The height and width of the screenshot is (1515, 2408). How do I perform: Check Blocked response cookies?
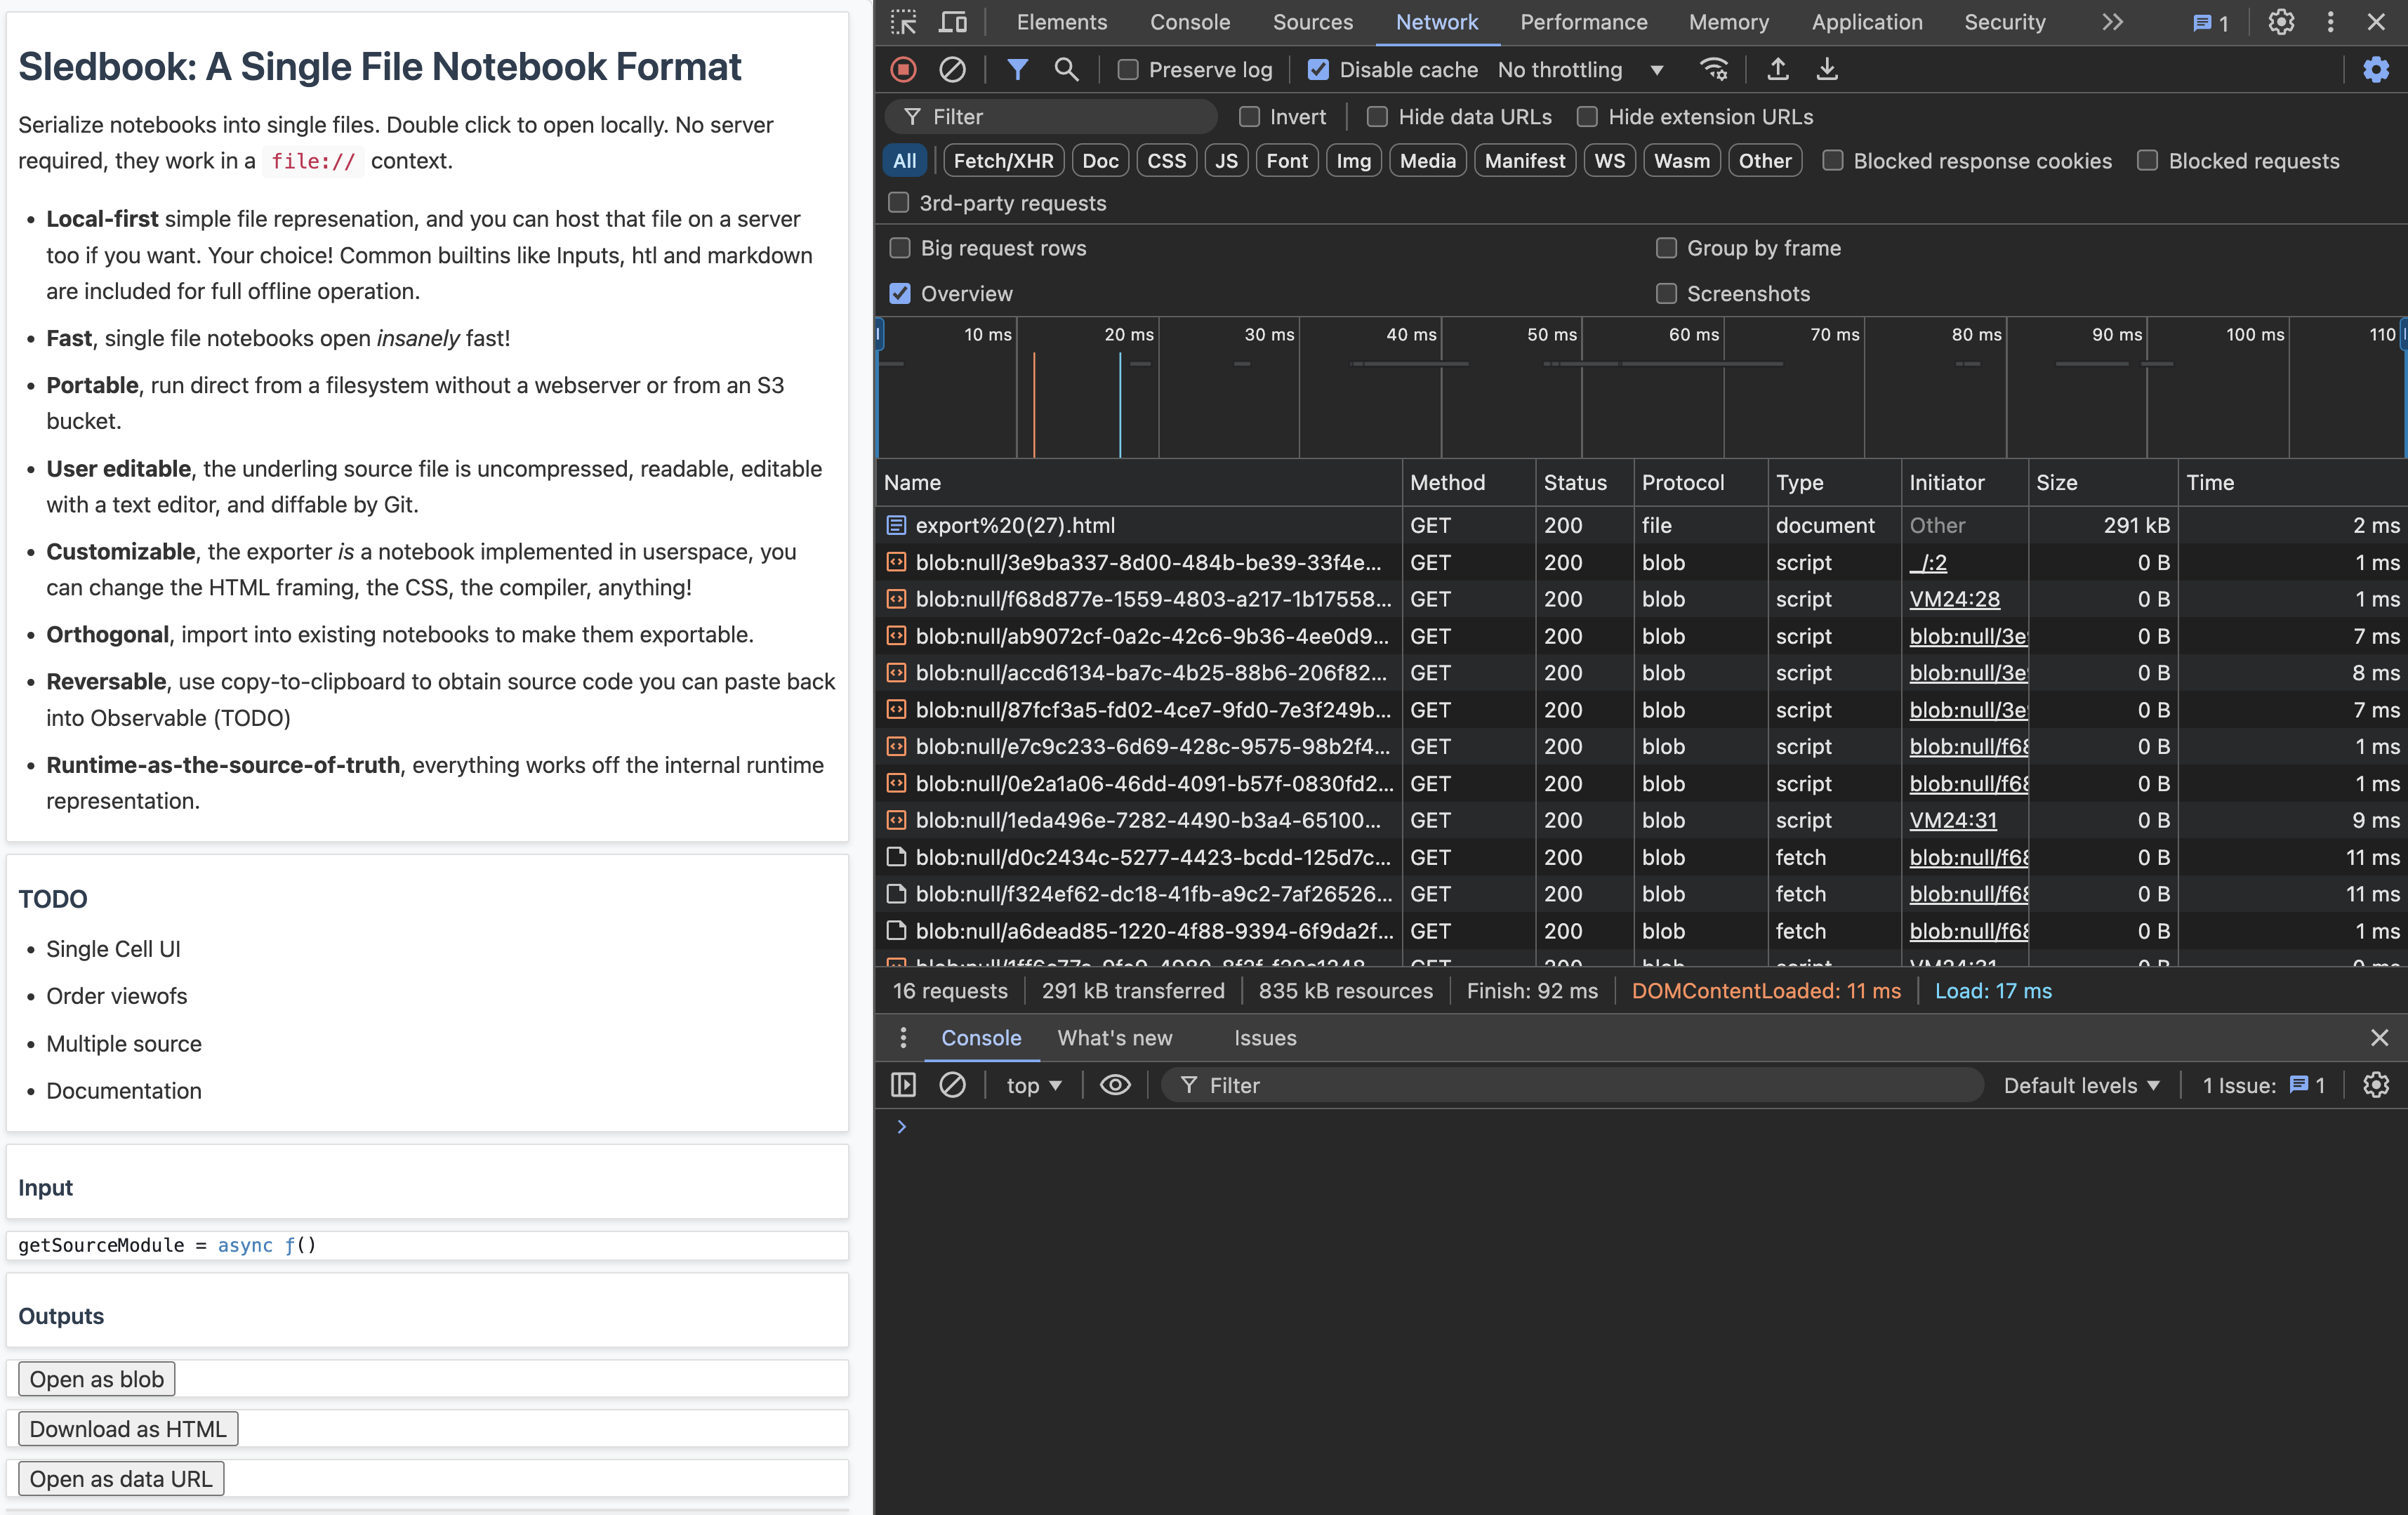coord(1832,161)
